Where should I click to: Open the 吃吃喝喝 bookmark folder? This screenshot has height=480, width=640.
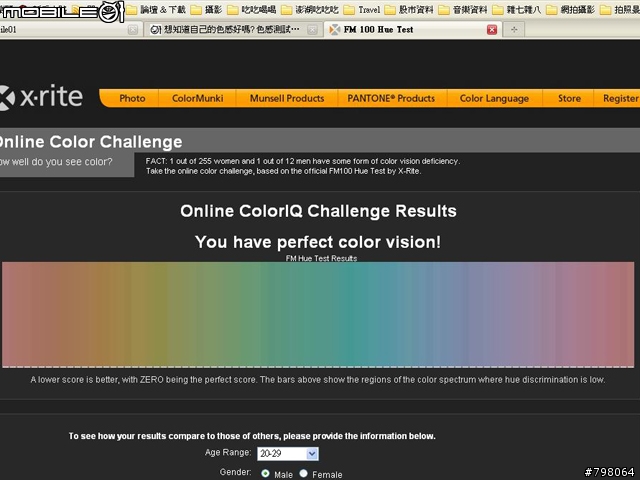pyautogui.click(x=251, y=9)
